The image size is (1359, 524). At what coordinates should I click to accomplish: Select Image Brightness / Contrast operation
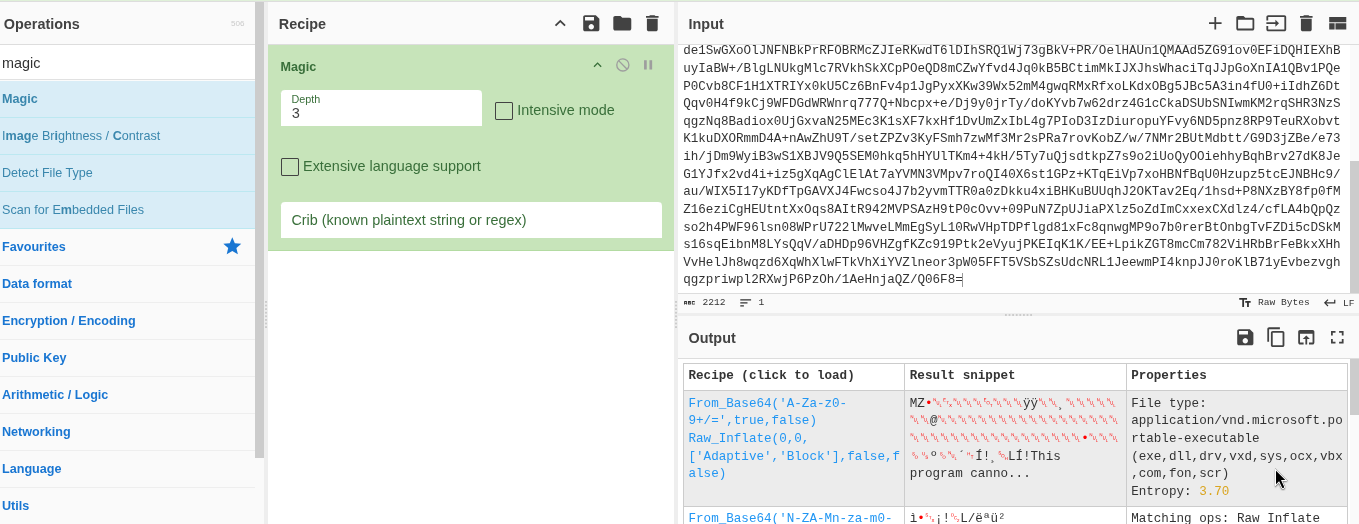(x=127, y=136)
